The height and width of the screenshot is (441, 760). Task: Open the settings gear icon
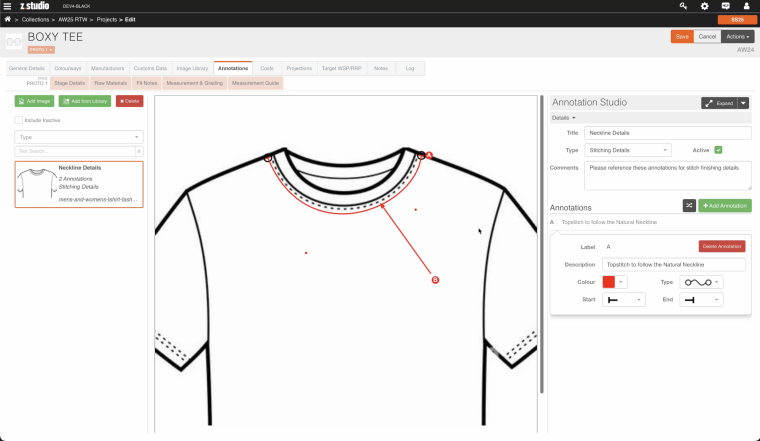click(x=705, y=6)
